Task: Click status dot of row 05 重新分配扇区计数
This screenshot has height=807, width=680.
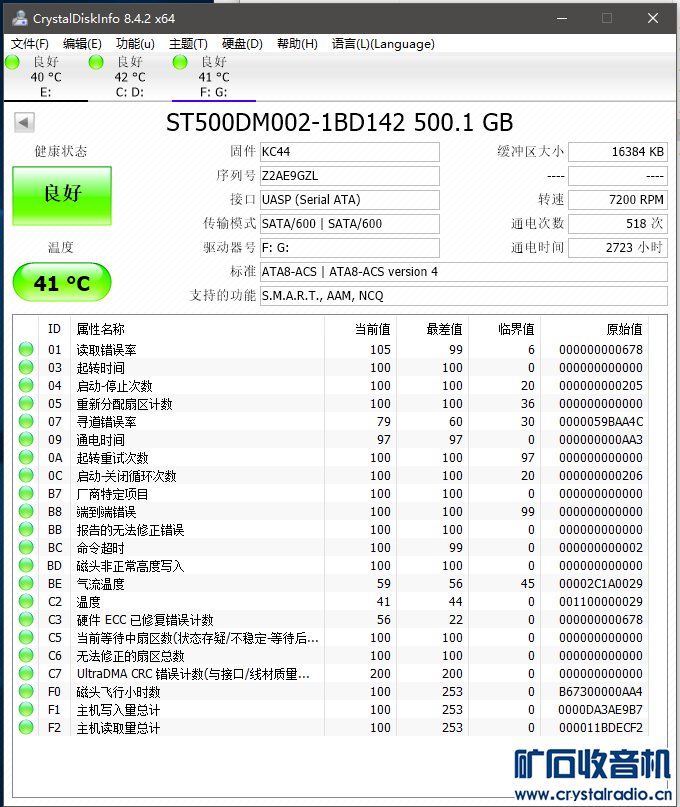Action: (26, 404)
